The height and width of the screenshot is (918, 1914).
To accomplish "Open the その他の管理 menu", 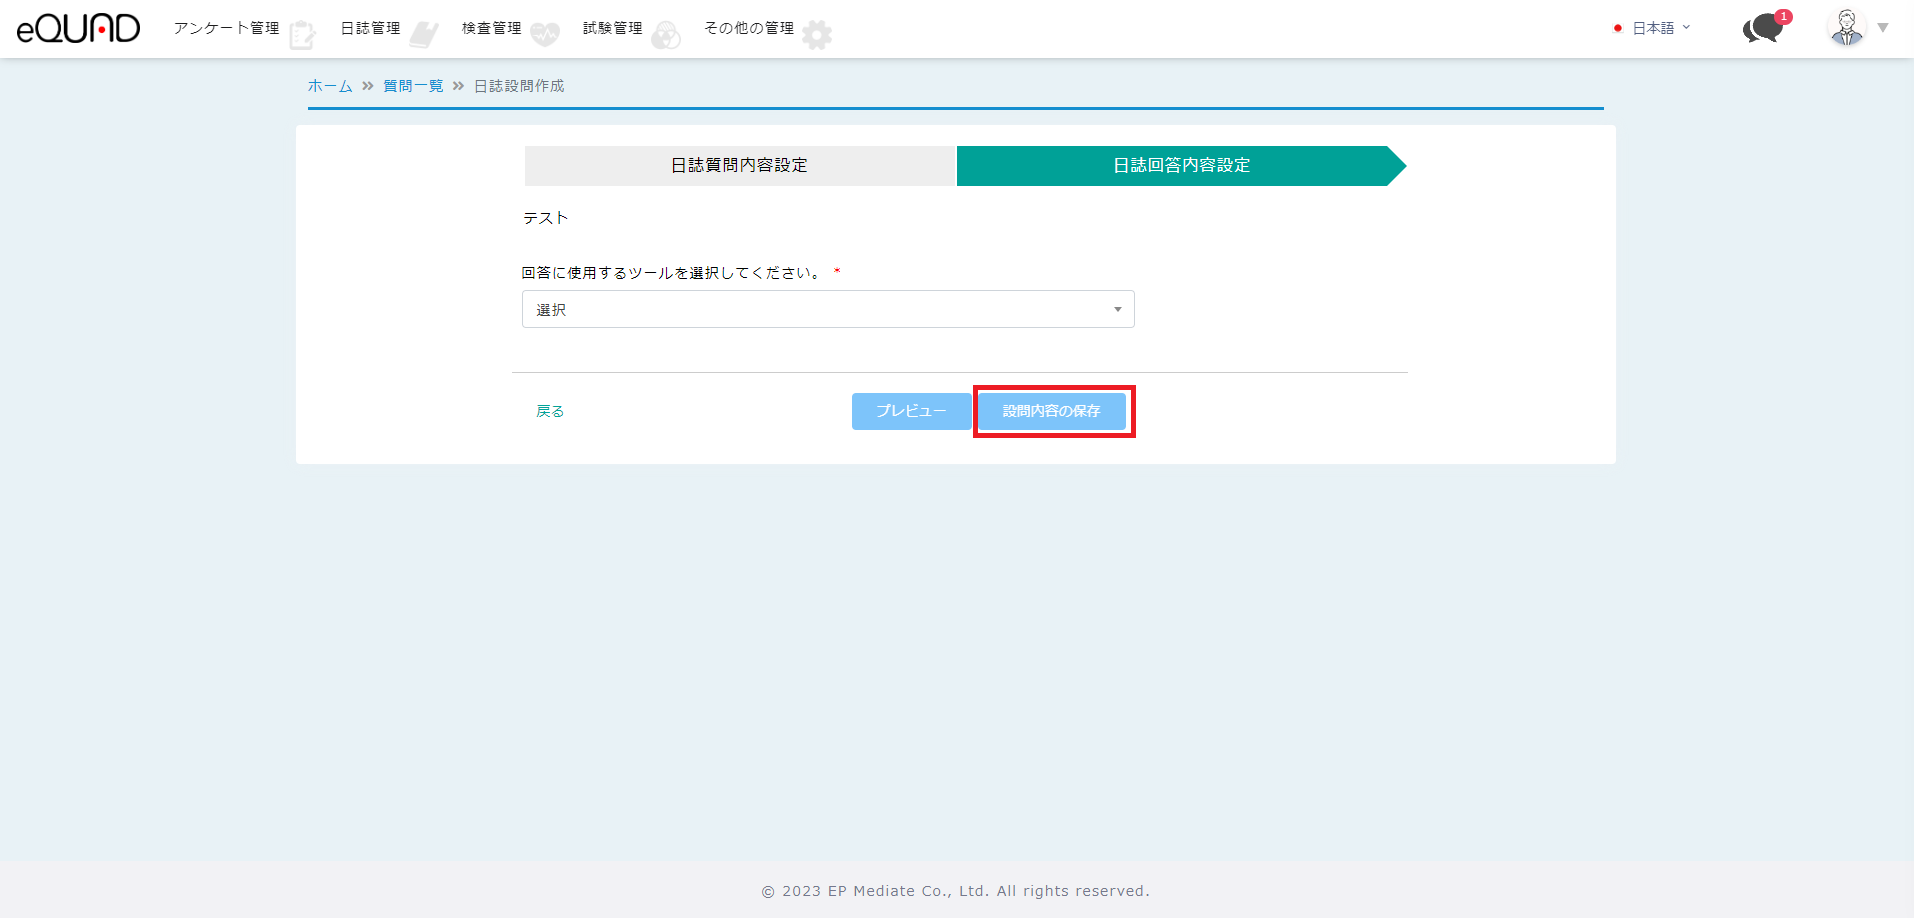I will [749, 28].
